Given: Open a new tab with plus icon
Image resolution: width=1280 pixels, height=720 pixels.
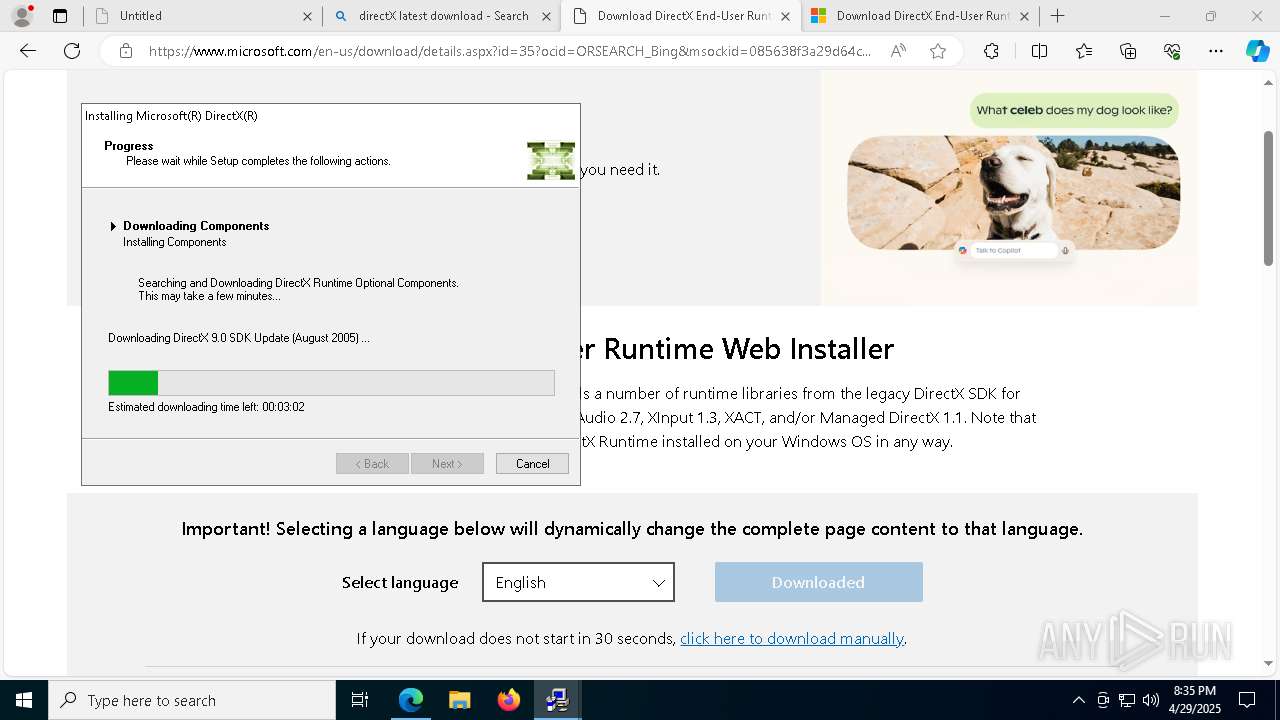Looking at the screenshot, I should pyautogui.click(x=1058, y=16).
